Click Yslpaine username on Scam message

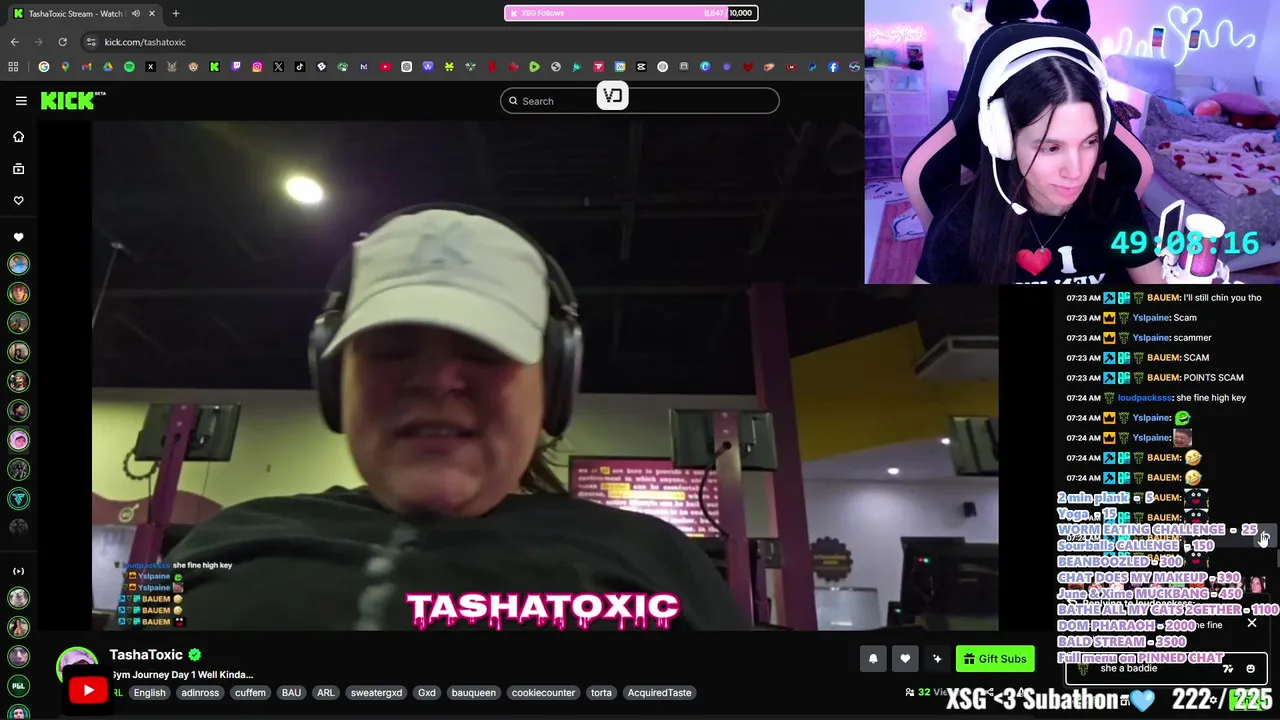coord(1150,318)
